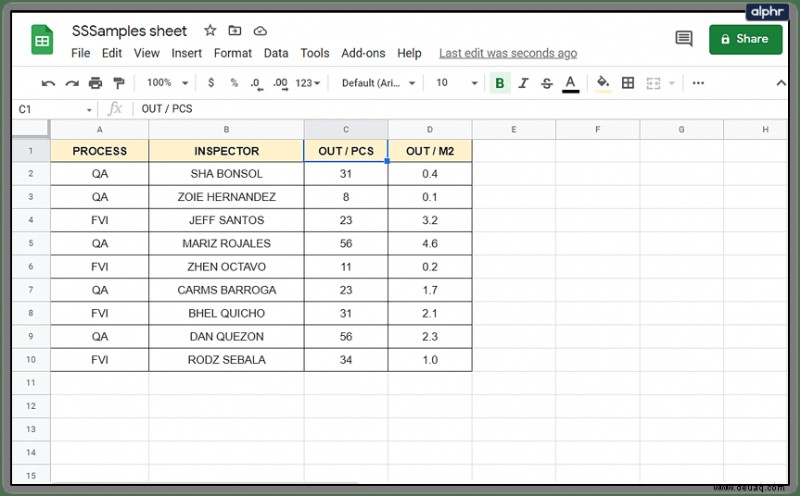
Task: Select the OUT / M2 header cell
Action: coord(430,151)
